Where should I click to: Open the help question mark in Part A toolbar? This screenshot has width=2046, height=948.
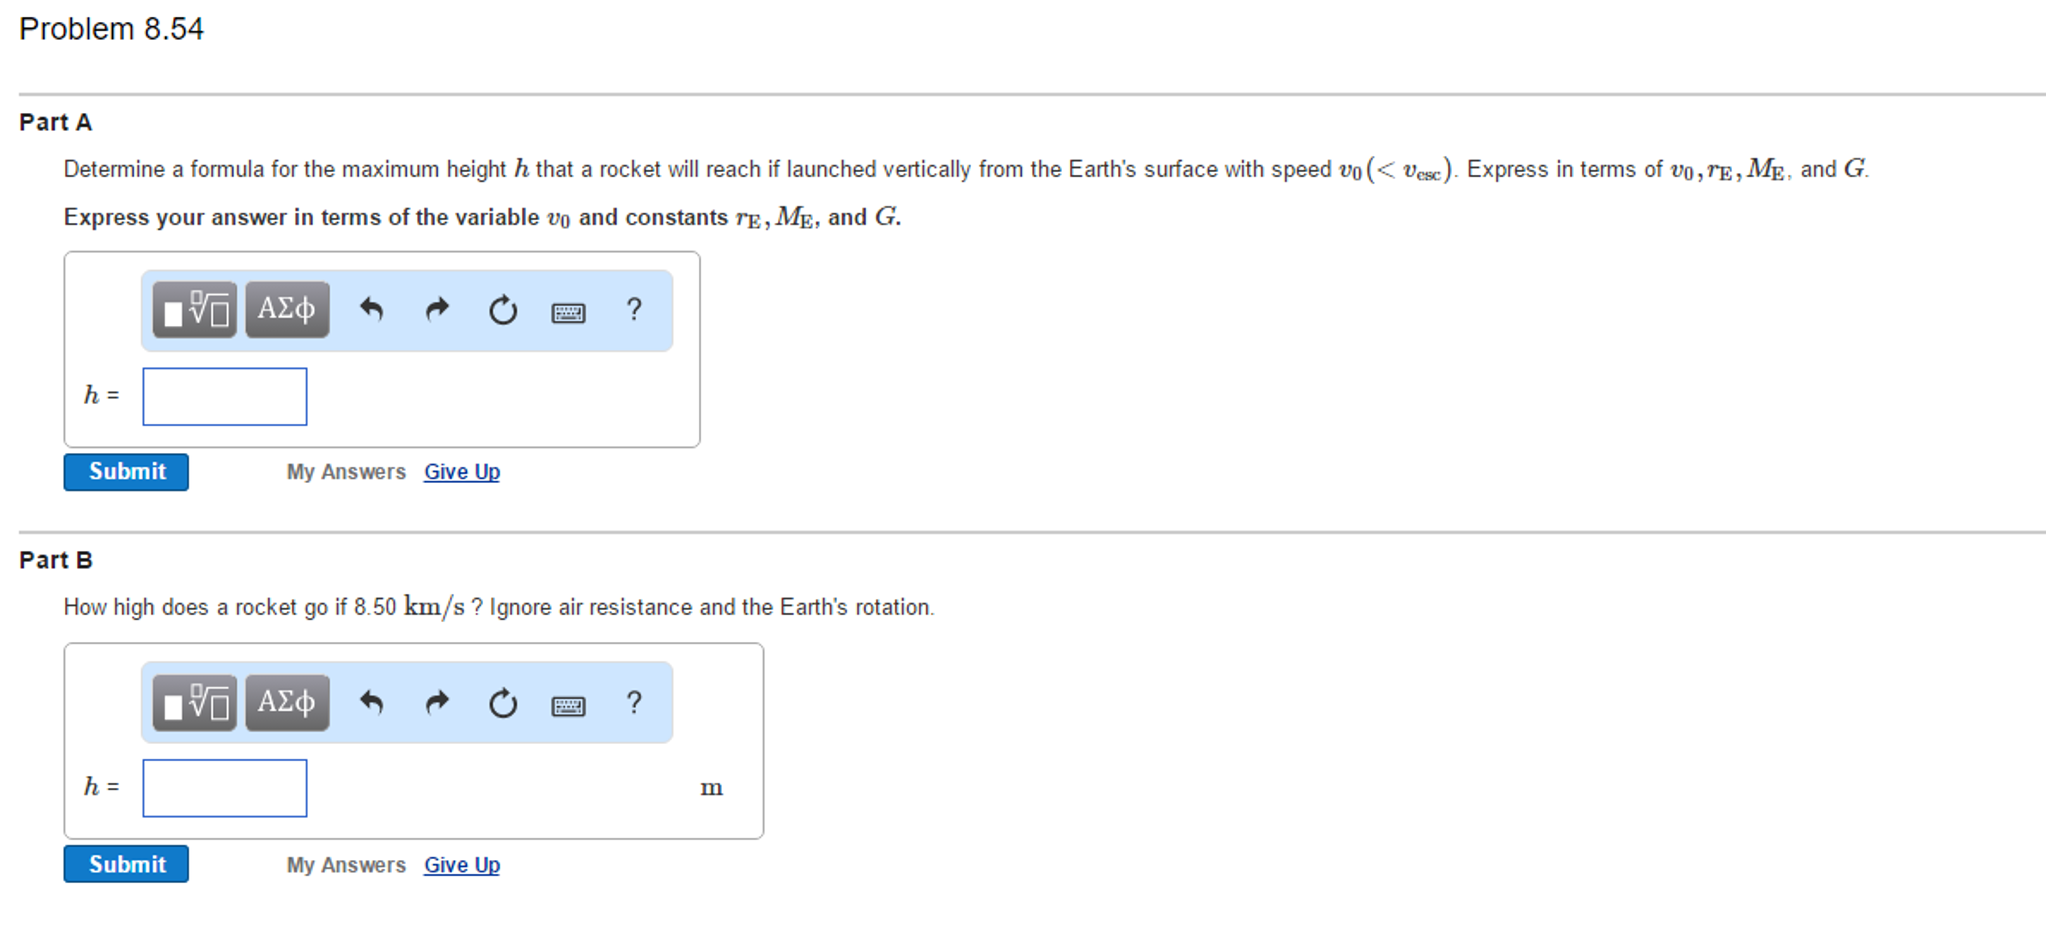pyautogui.click(x=634, y=310)
